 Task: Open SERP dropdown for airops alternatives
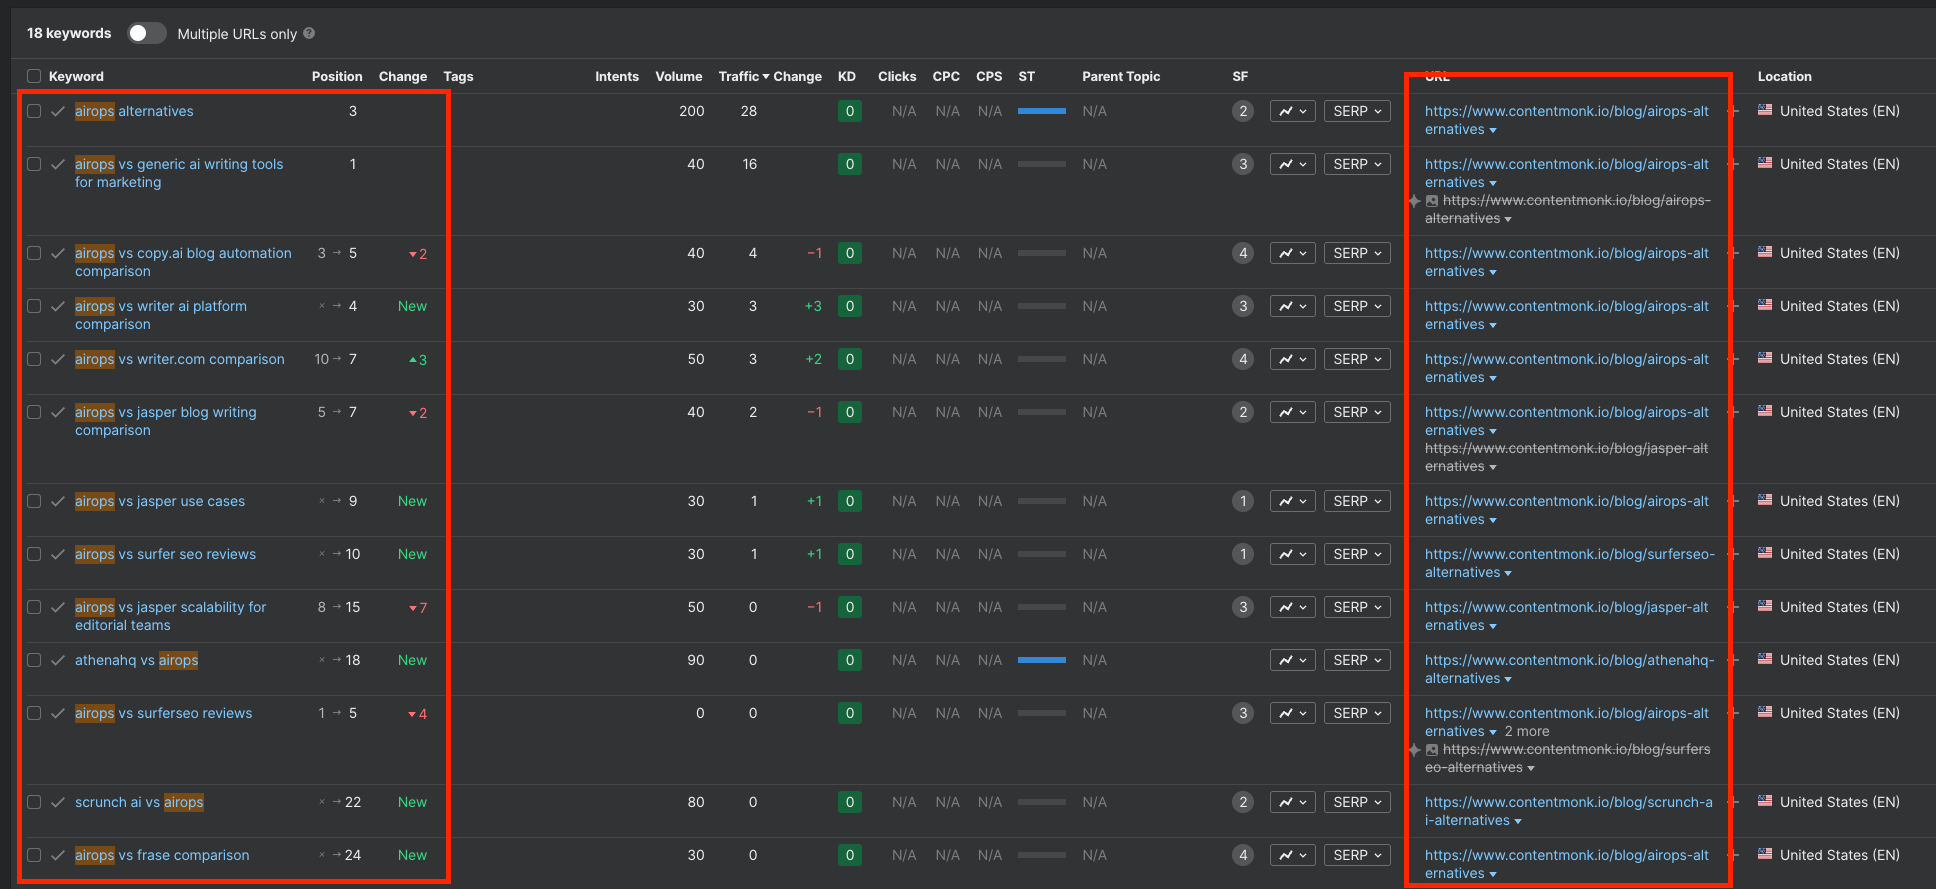[x=1357, y=111]
